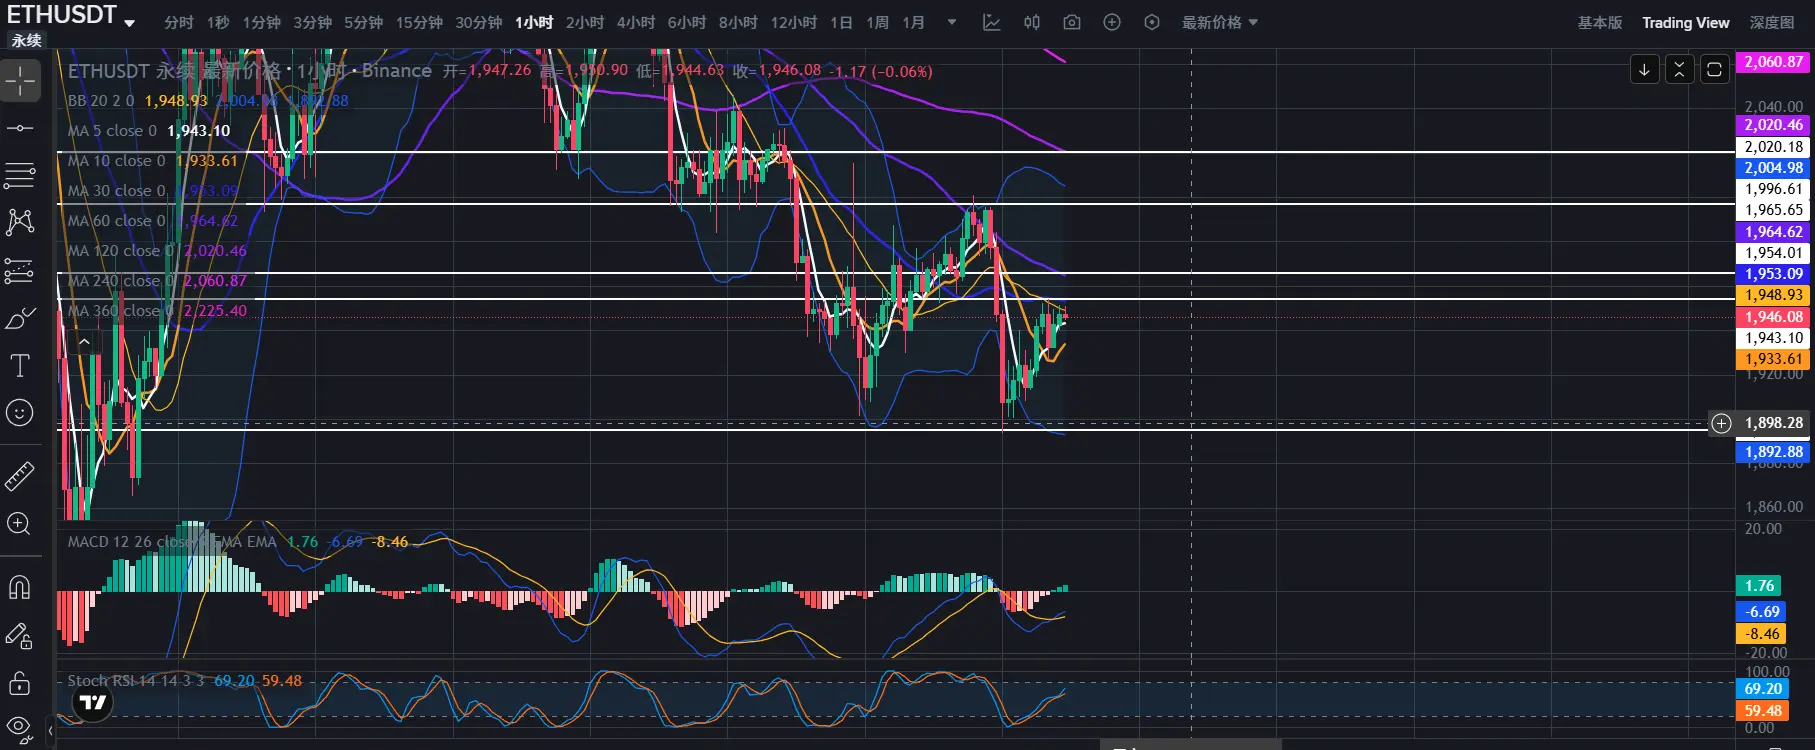Select the trend line drawing tool
Screen dimensions: 1815x750
pos(20,128)
